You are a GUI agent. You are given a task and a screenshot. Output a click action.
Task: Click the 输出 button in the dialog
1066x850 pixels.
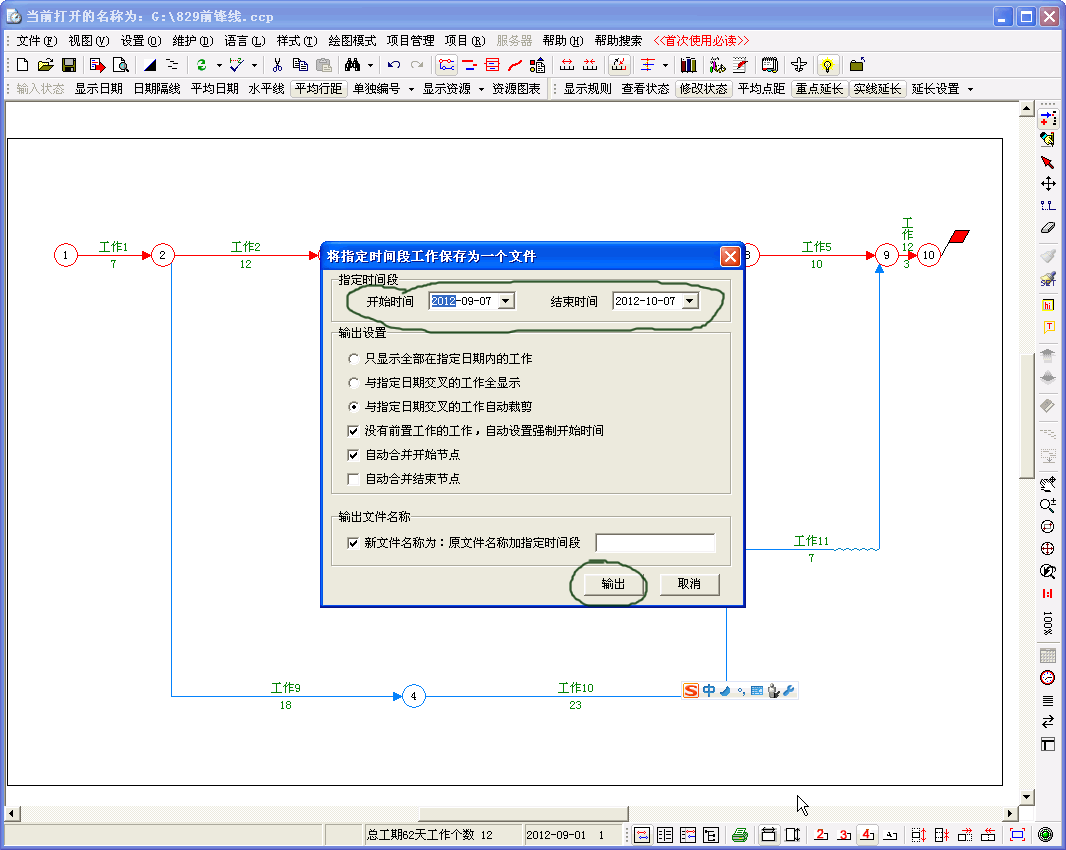(x=613, y=584)
